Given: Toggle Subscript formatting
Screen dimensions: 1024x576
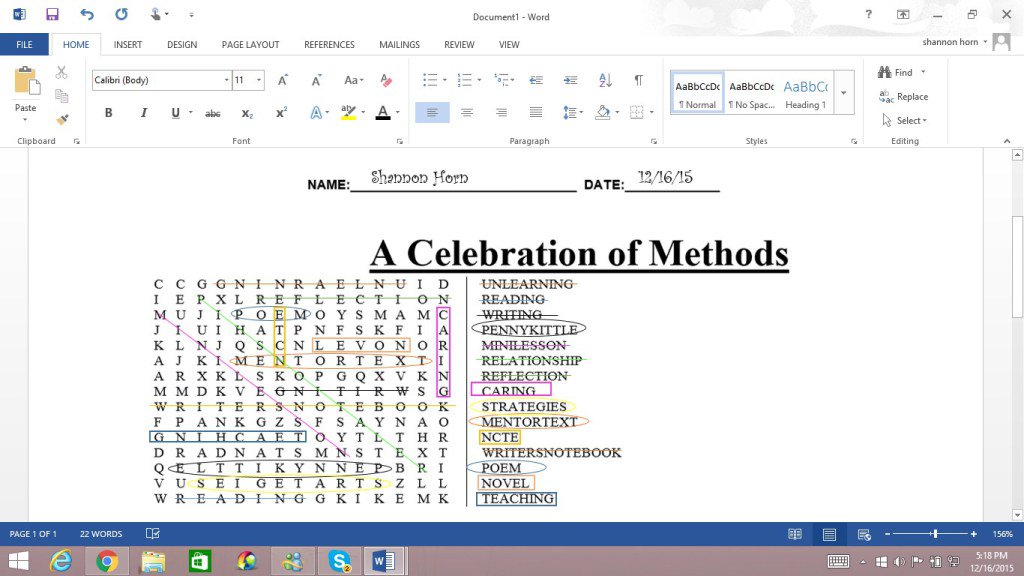Looking at the screenshot, I should (x=247, y=113).
